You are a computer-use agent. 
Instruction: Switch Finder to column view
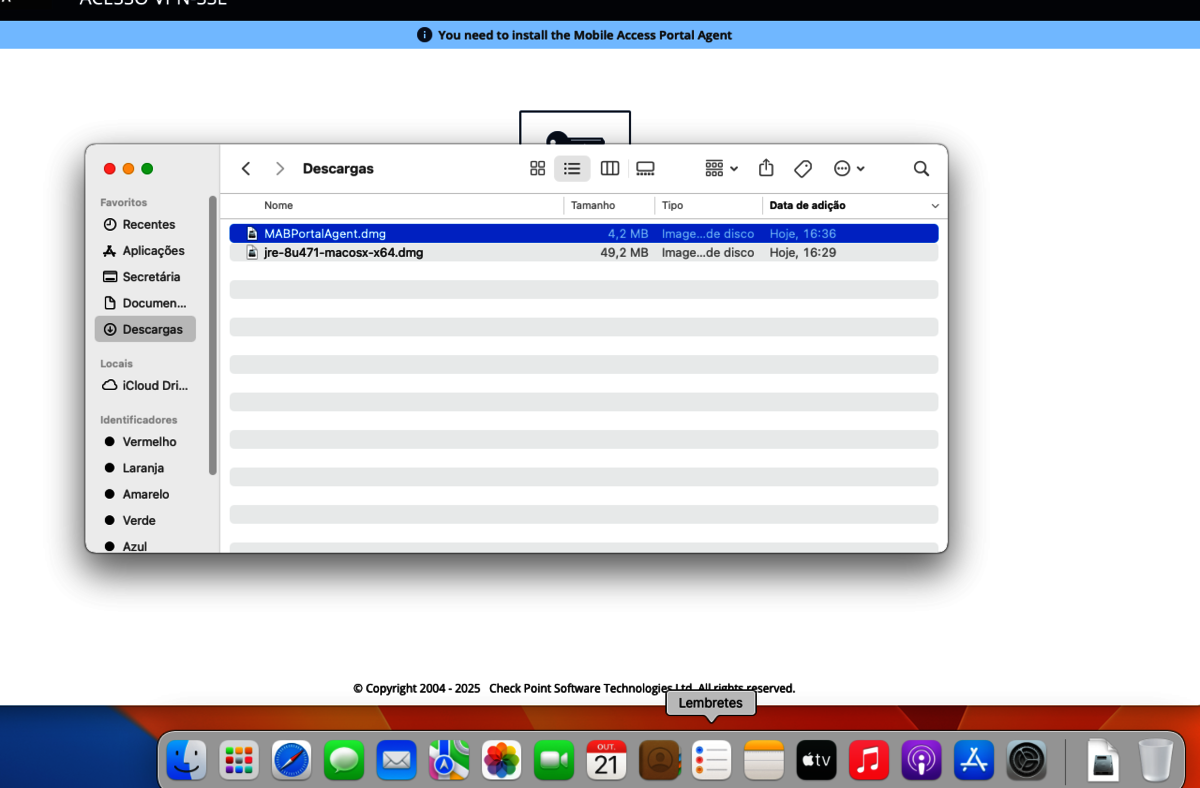(609, 169)
